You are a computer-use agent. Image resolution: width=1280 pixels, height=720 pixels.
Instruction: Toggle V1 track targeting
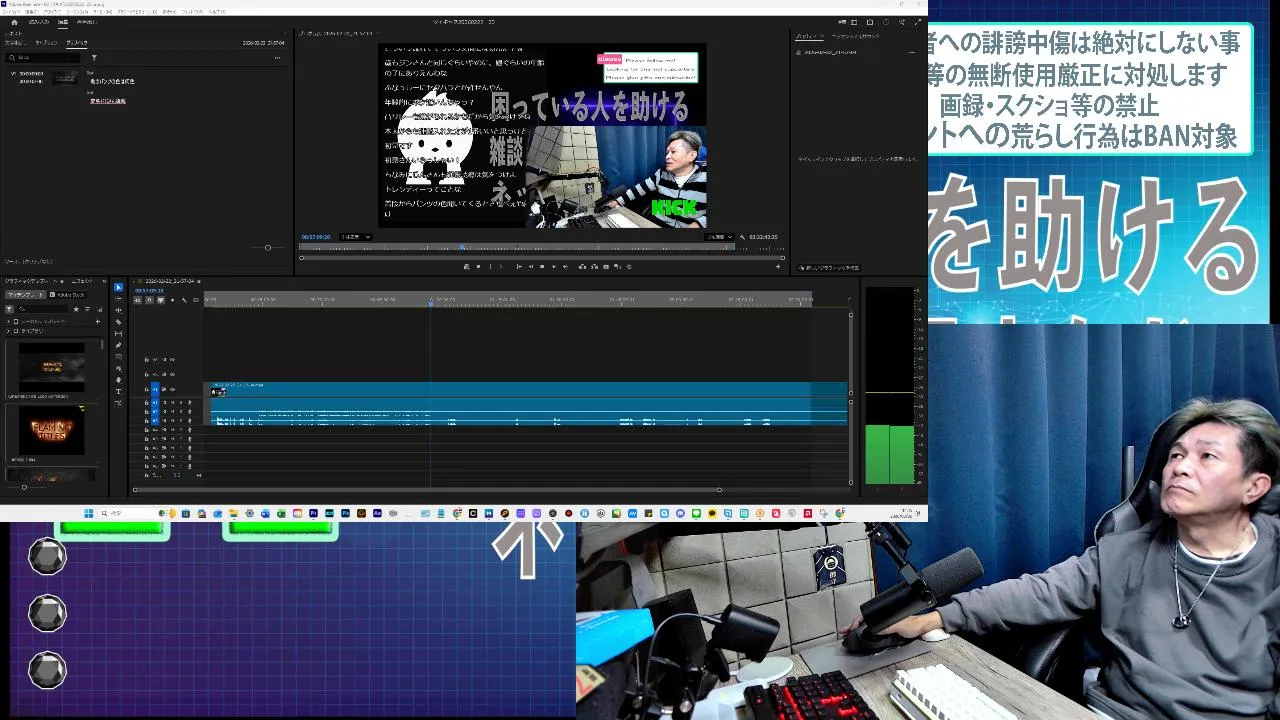[x=155, y=389]
